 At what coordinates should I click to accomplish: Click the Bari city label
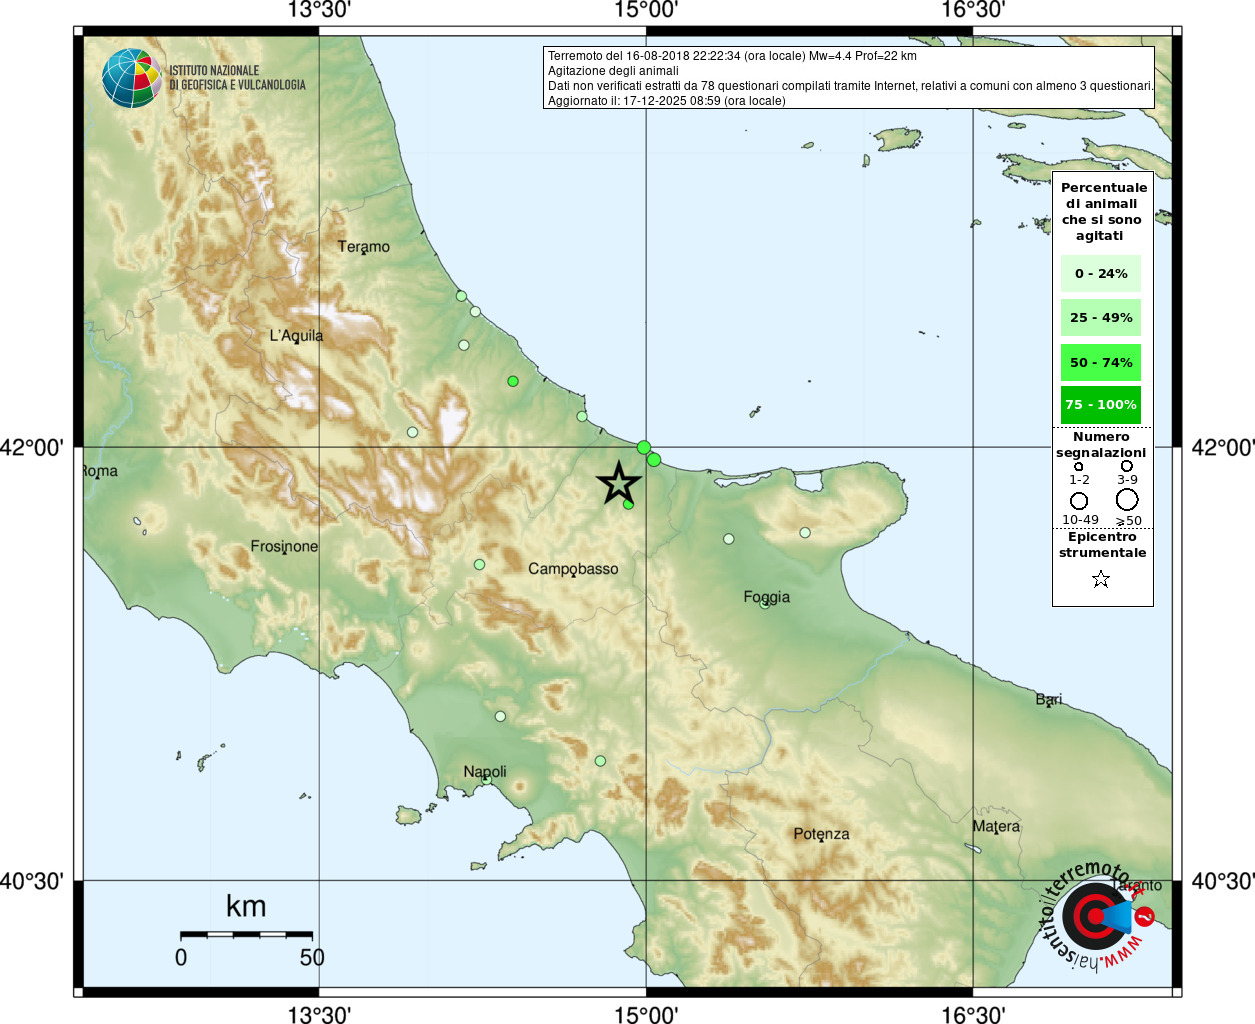tap(1049, 699)
